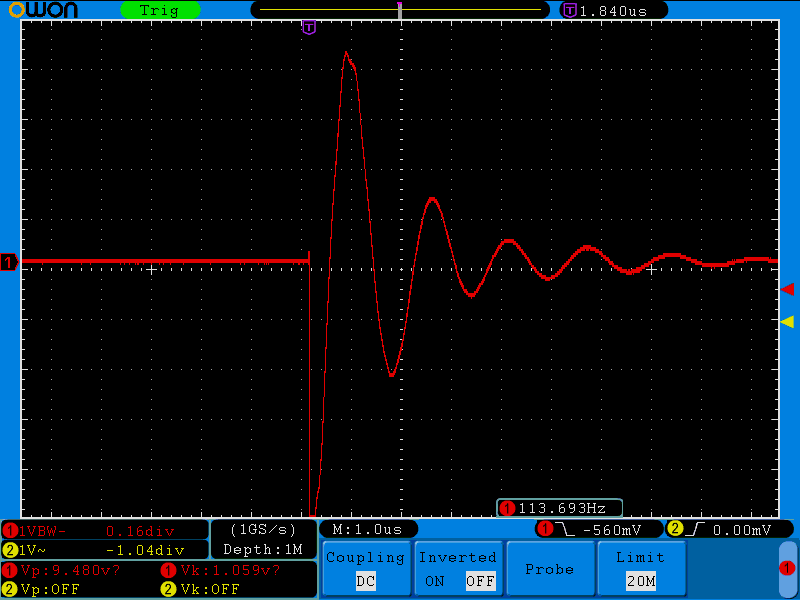Click the -1.04div channel 2 offset
Image resolution: width=800 pixels, height=600 pixels.
point(145,551)
